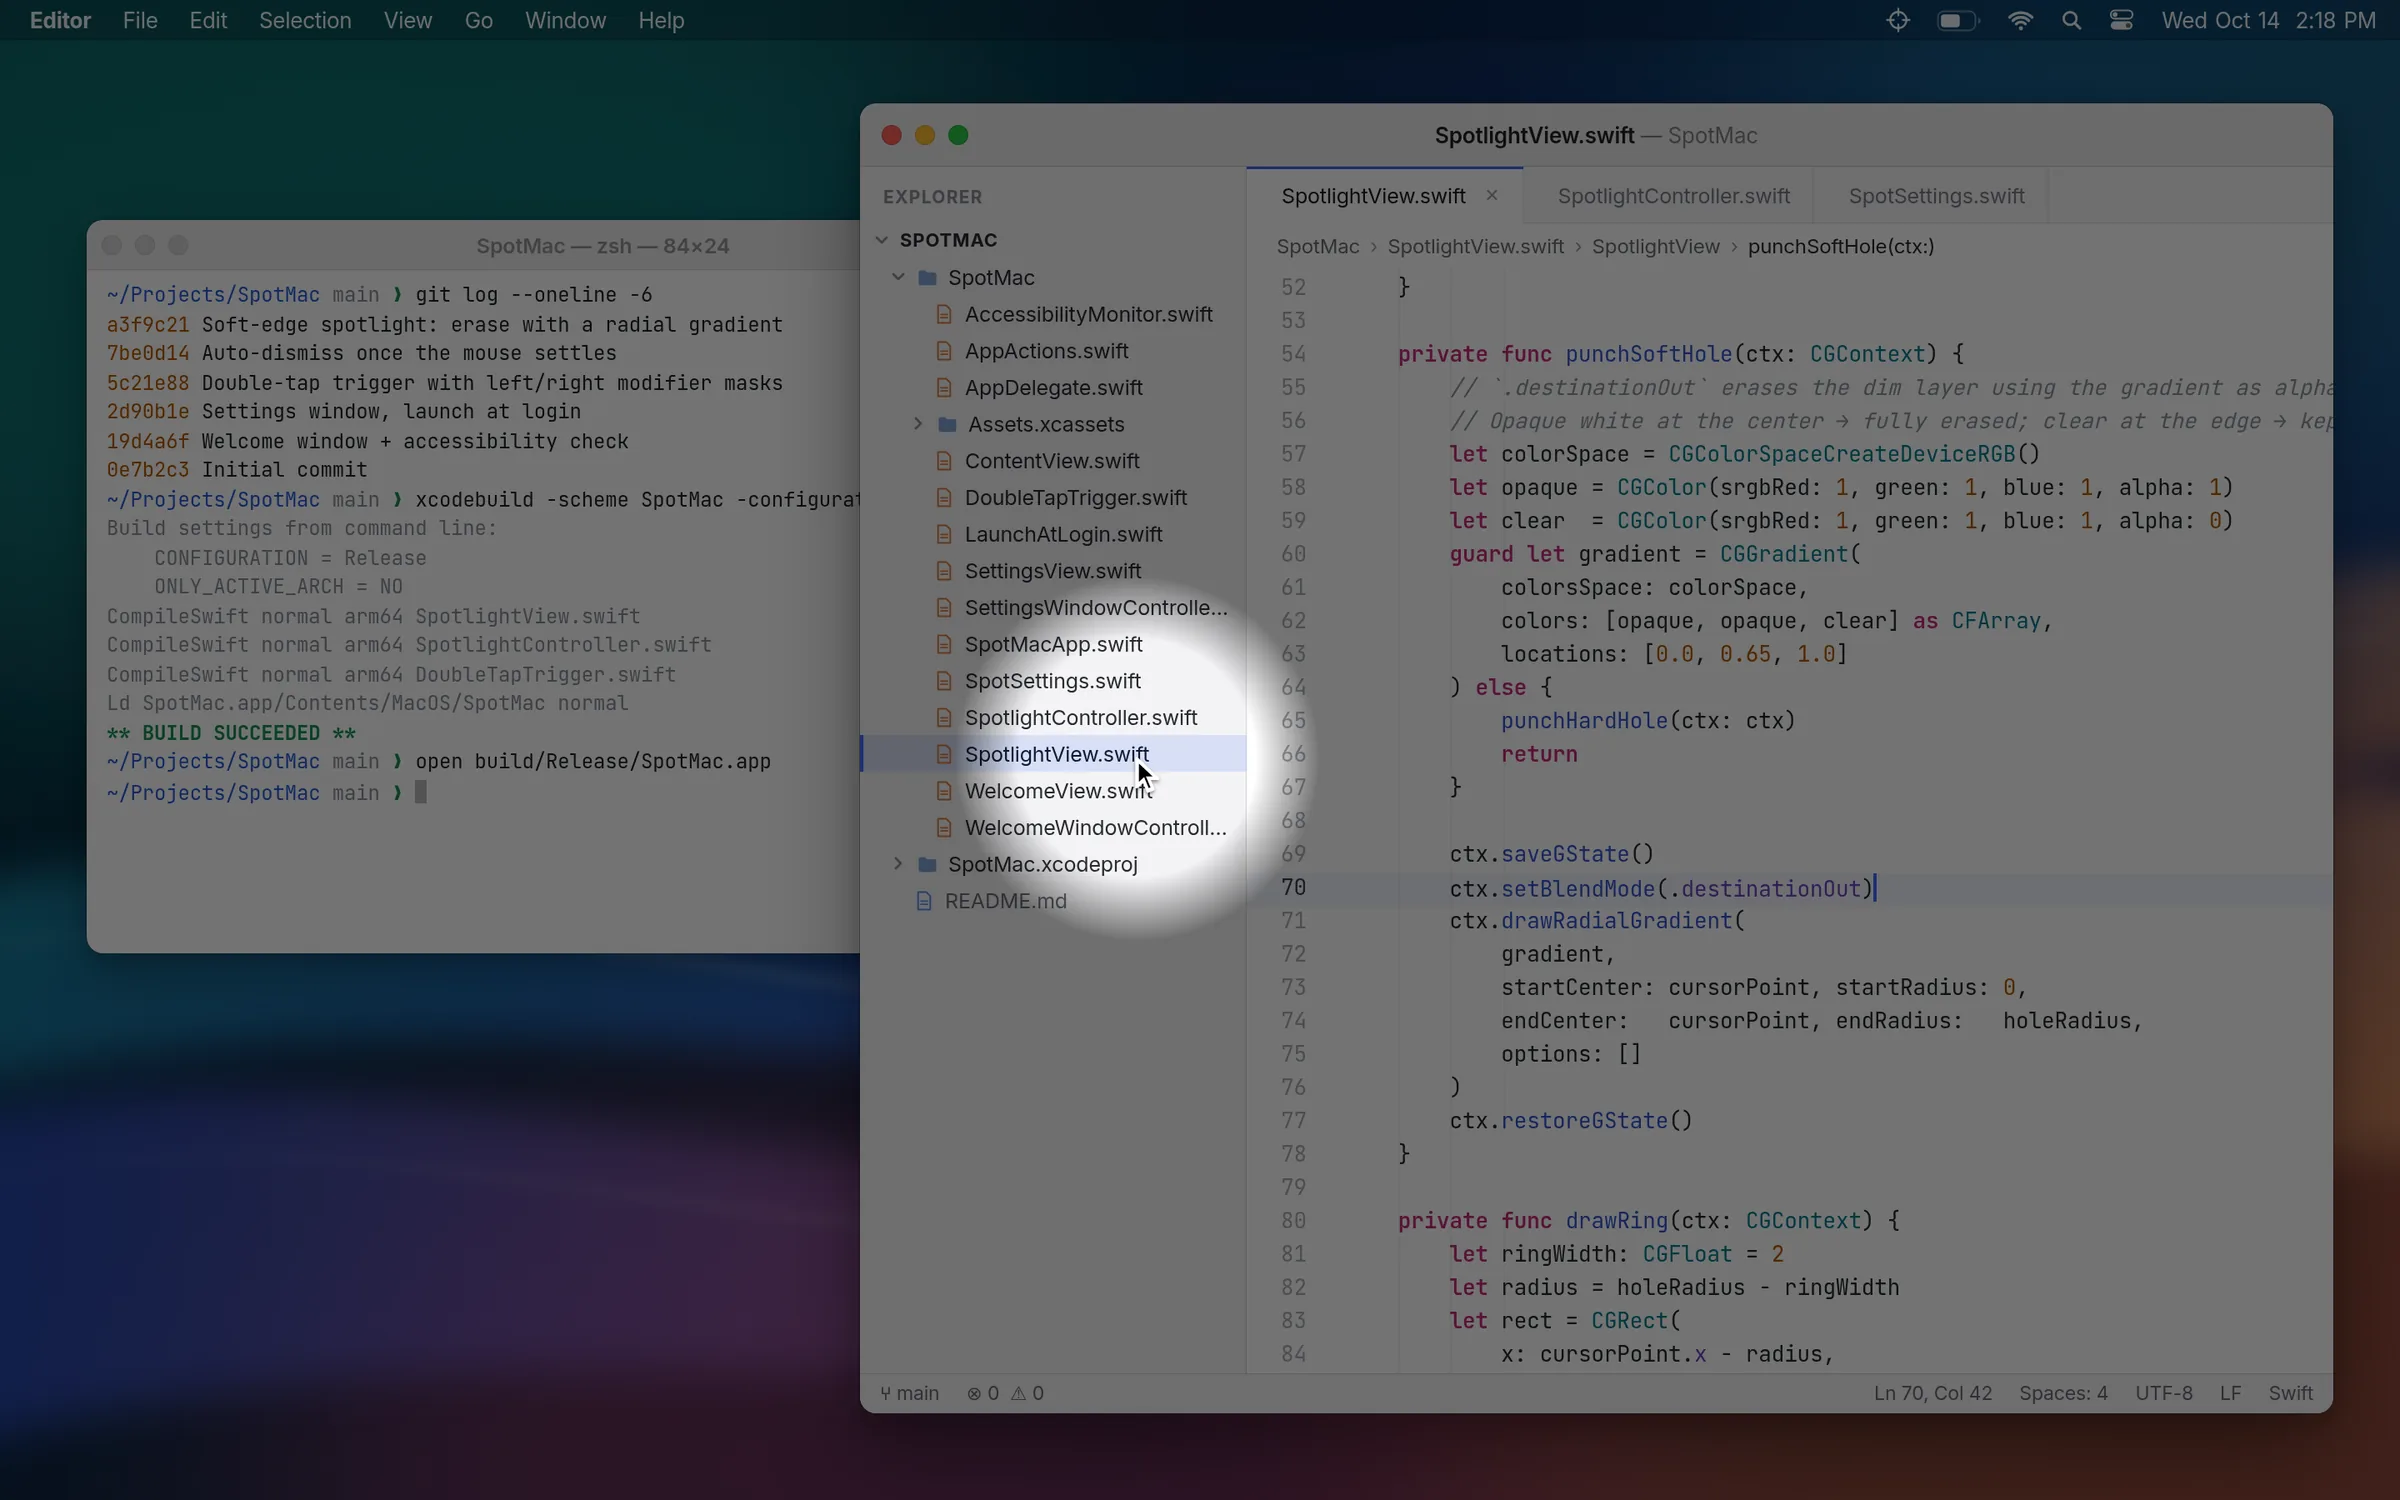The width and height of the screenshot is (2400, 1500).
Task: Expand the SpotMac.xcodeproj folder
Action: (x=898, y=864)
